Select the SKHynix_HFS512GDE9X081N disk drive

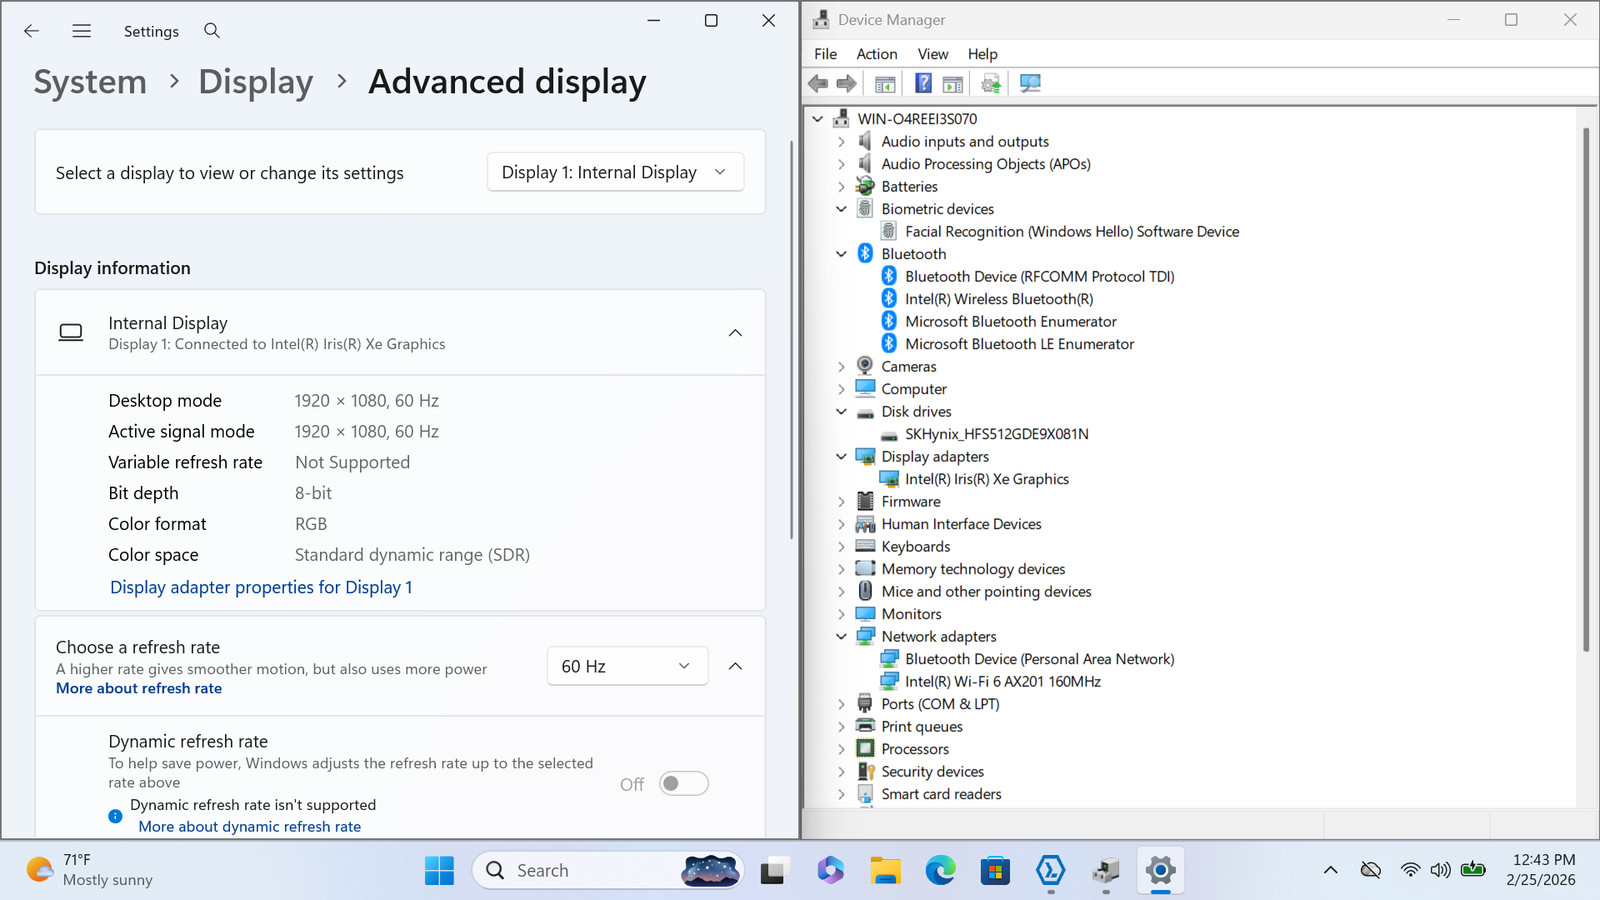(997, 434)
